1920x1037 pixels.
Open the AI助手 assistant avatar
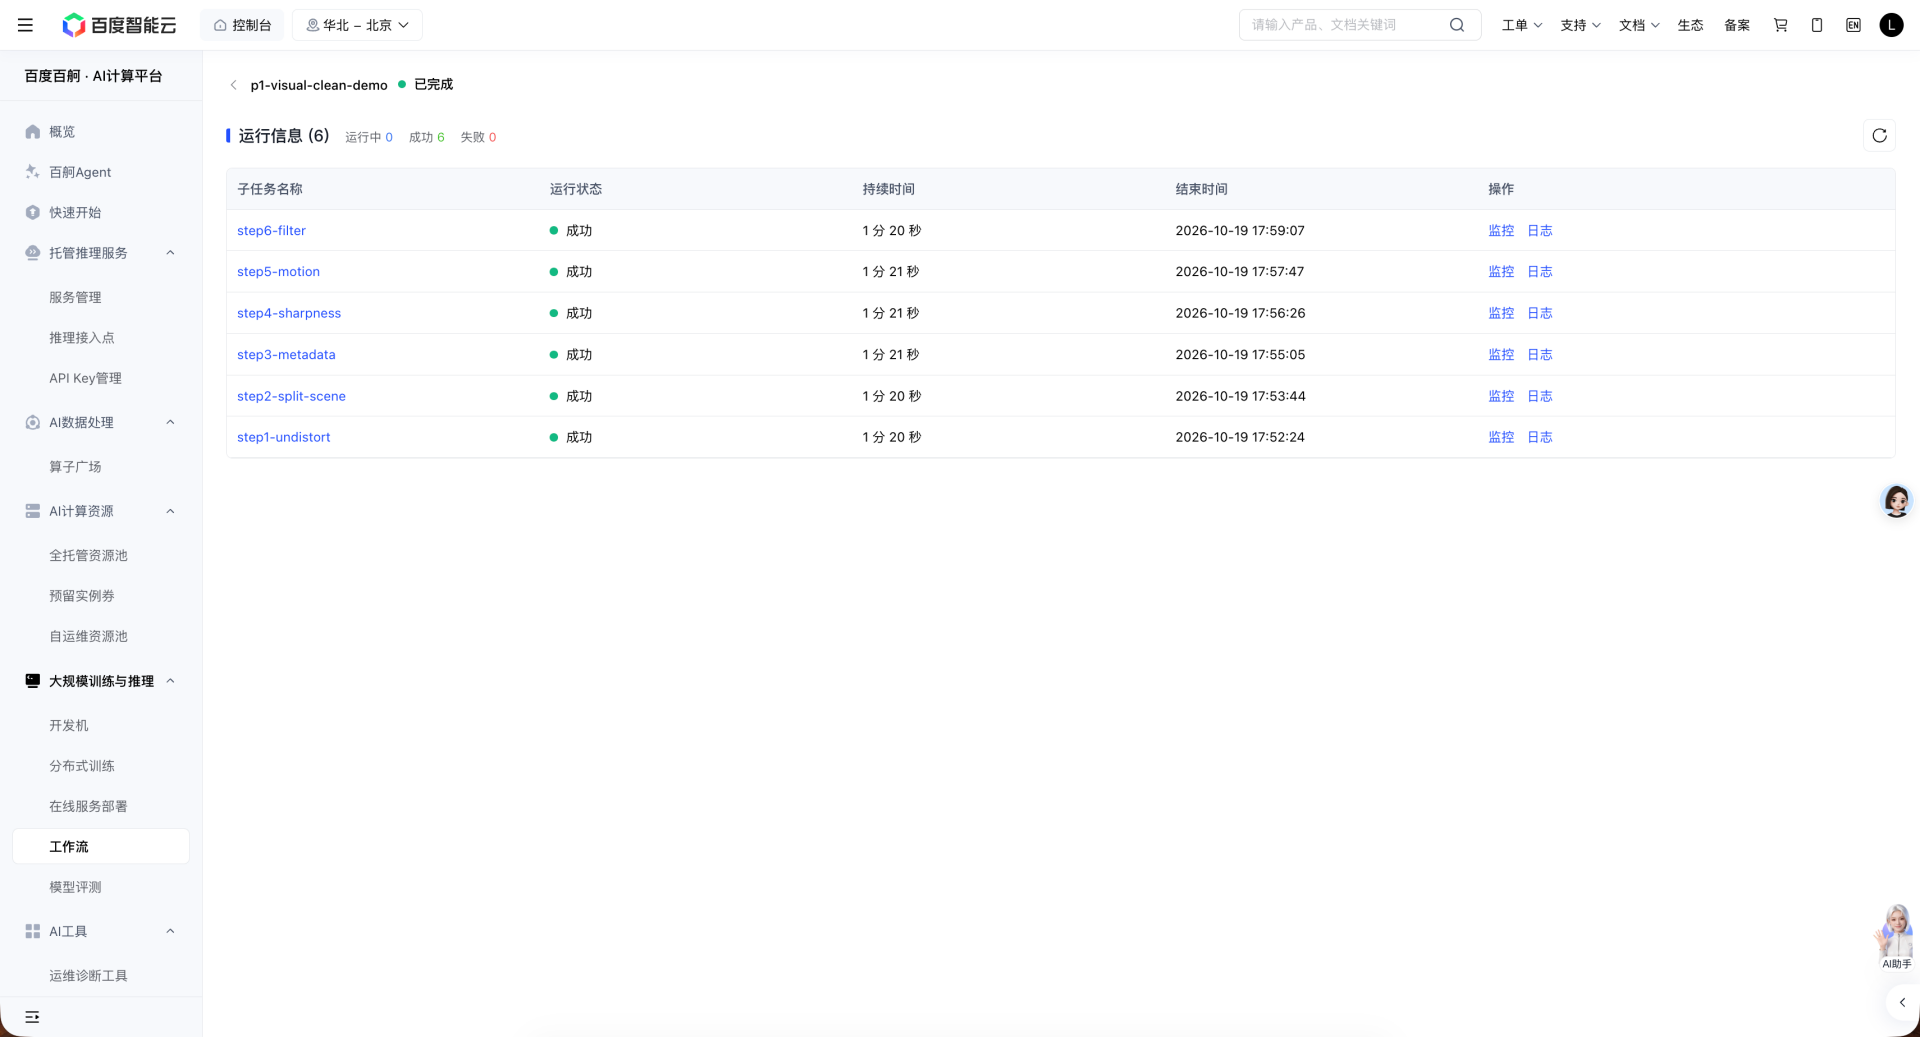pos(1895,937)
